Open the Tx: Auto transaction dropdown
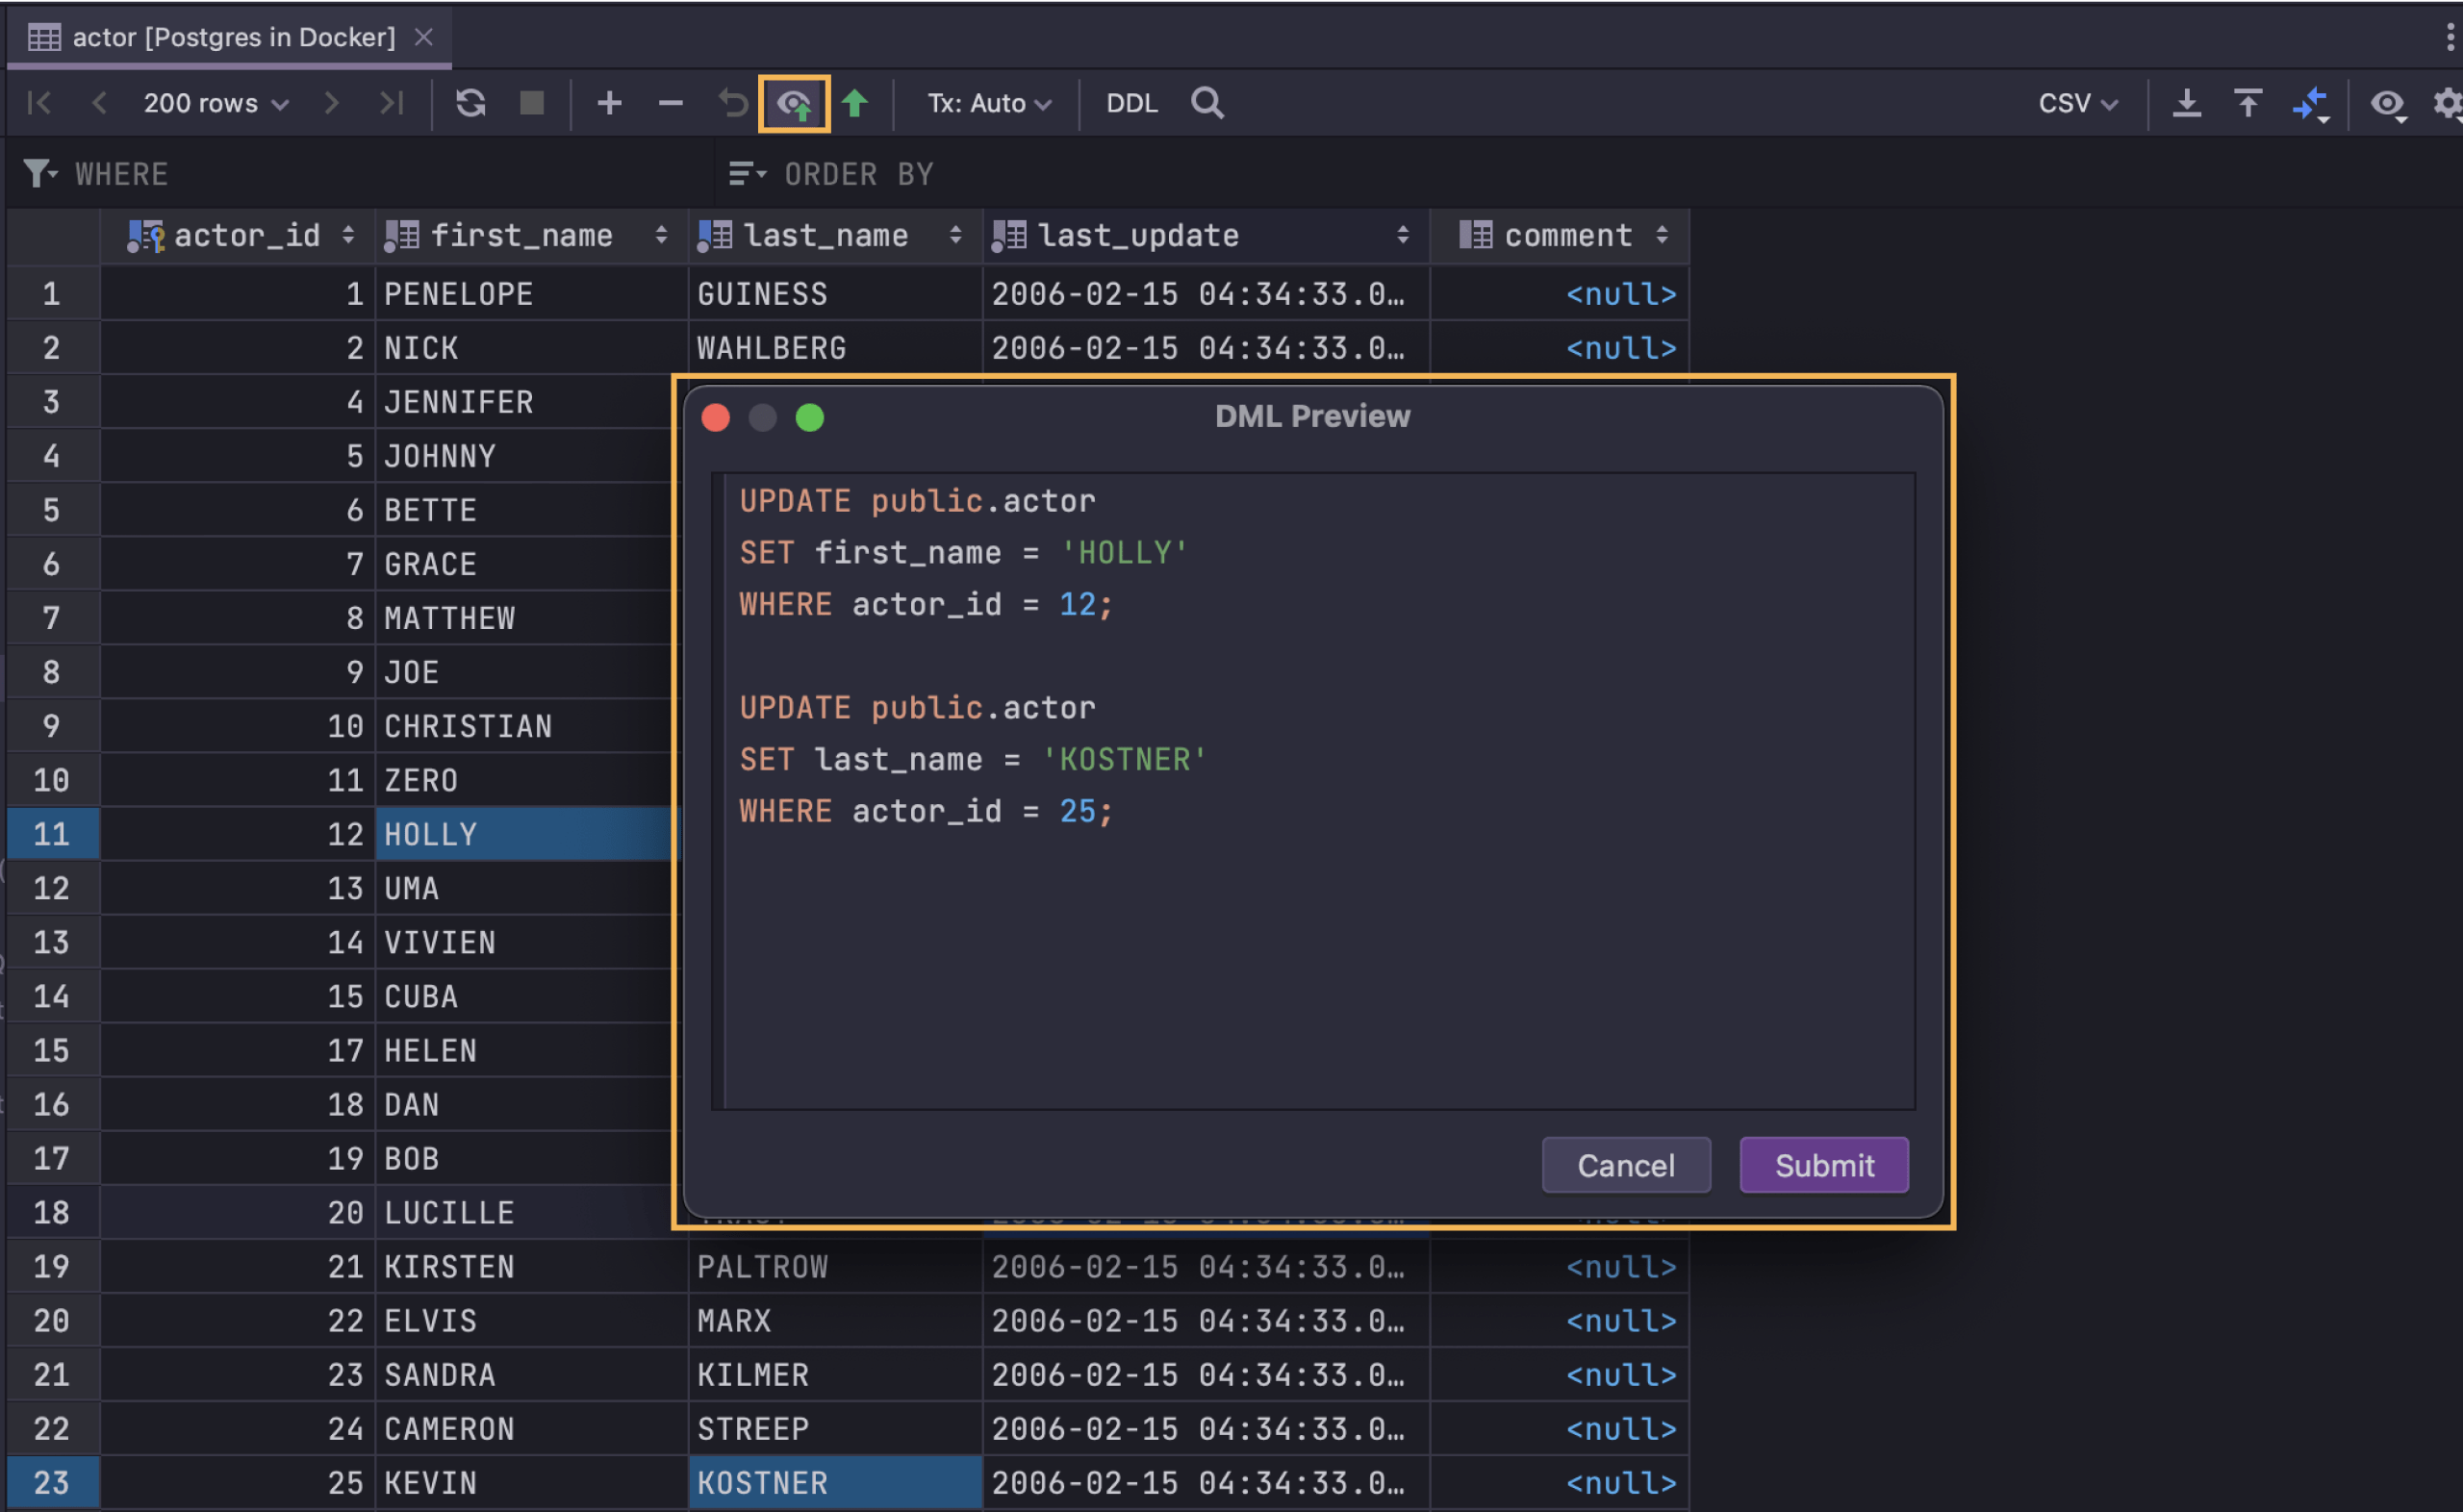Screen dimensions: 2463x1512 click(x=988, y=103)
